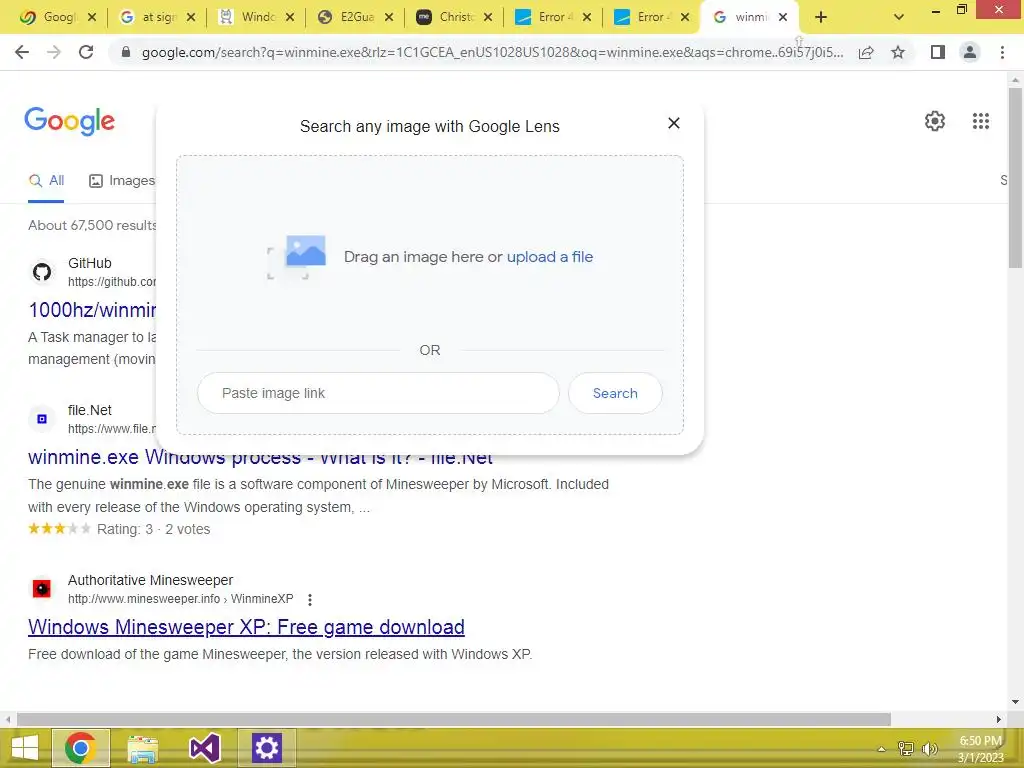Open Visual Studio from the taskbar

tap(204, 748)
